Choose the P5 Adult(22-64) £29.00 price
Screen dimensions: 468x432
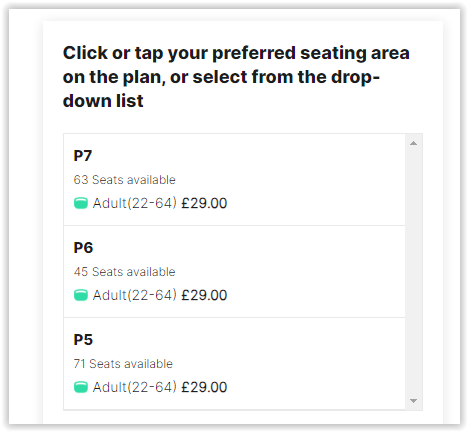pos(150,387)
